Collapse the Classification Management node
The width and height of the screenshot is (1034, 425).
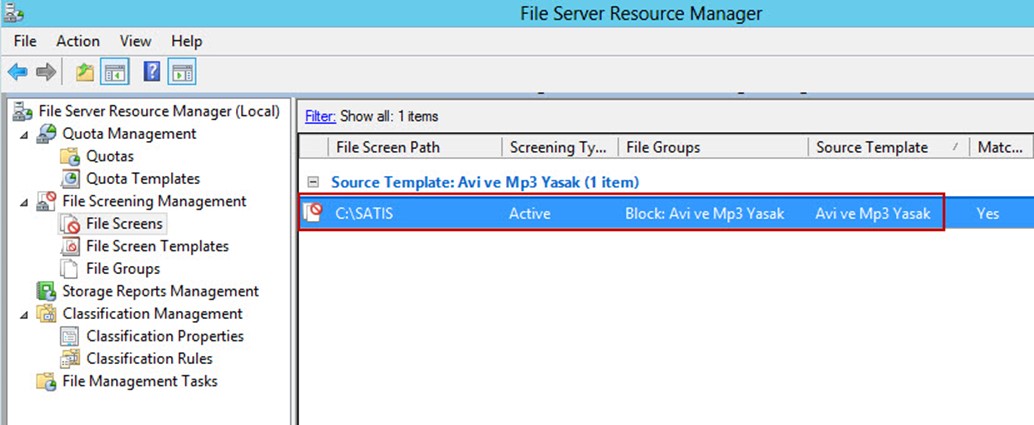point(24,315)
